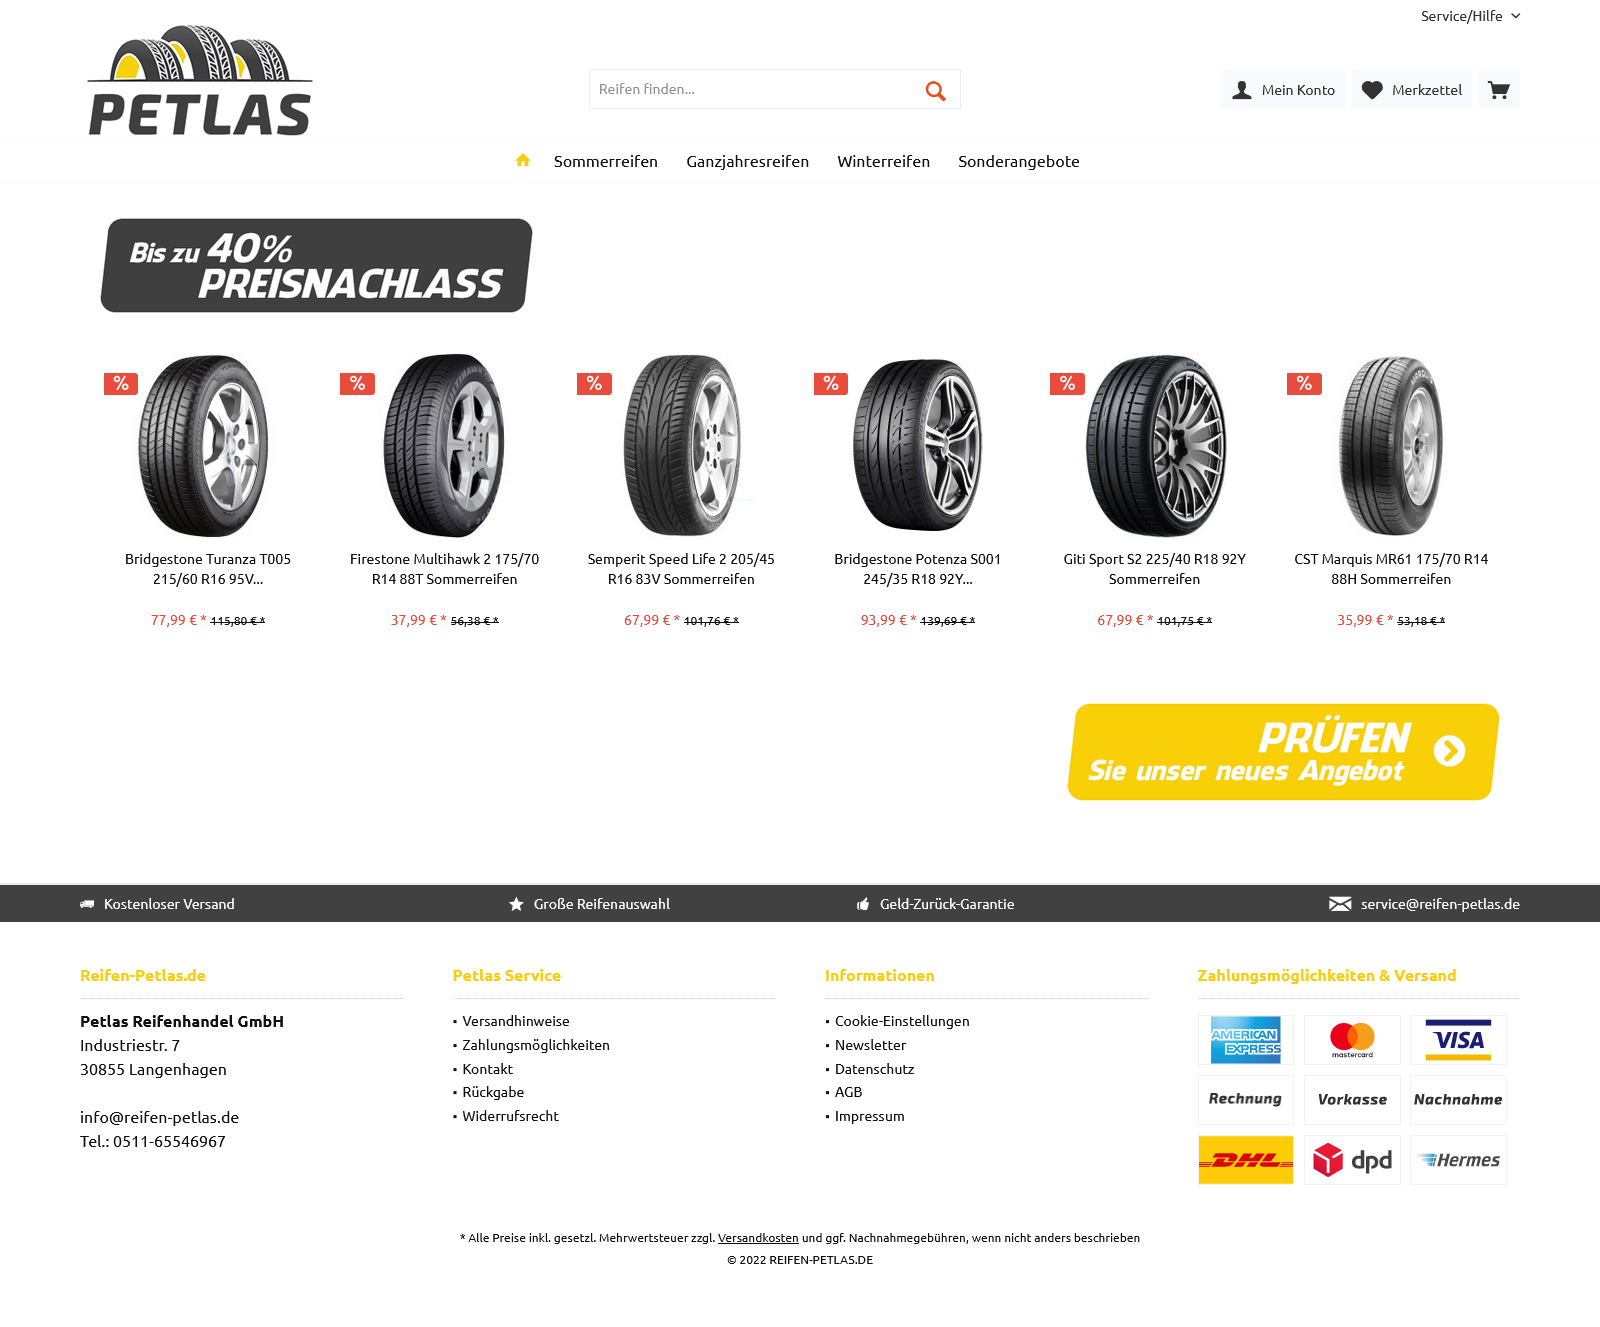Open the Impressum footer link
The width and height of the screenshot is (1600, 1327).
coord(869,1116)
